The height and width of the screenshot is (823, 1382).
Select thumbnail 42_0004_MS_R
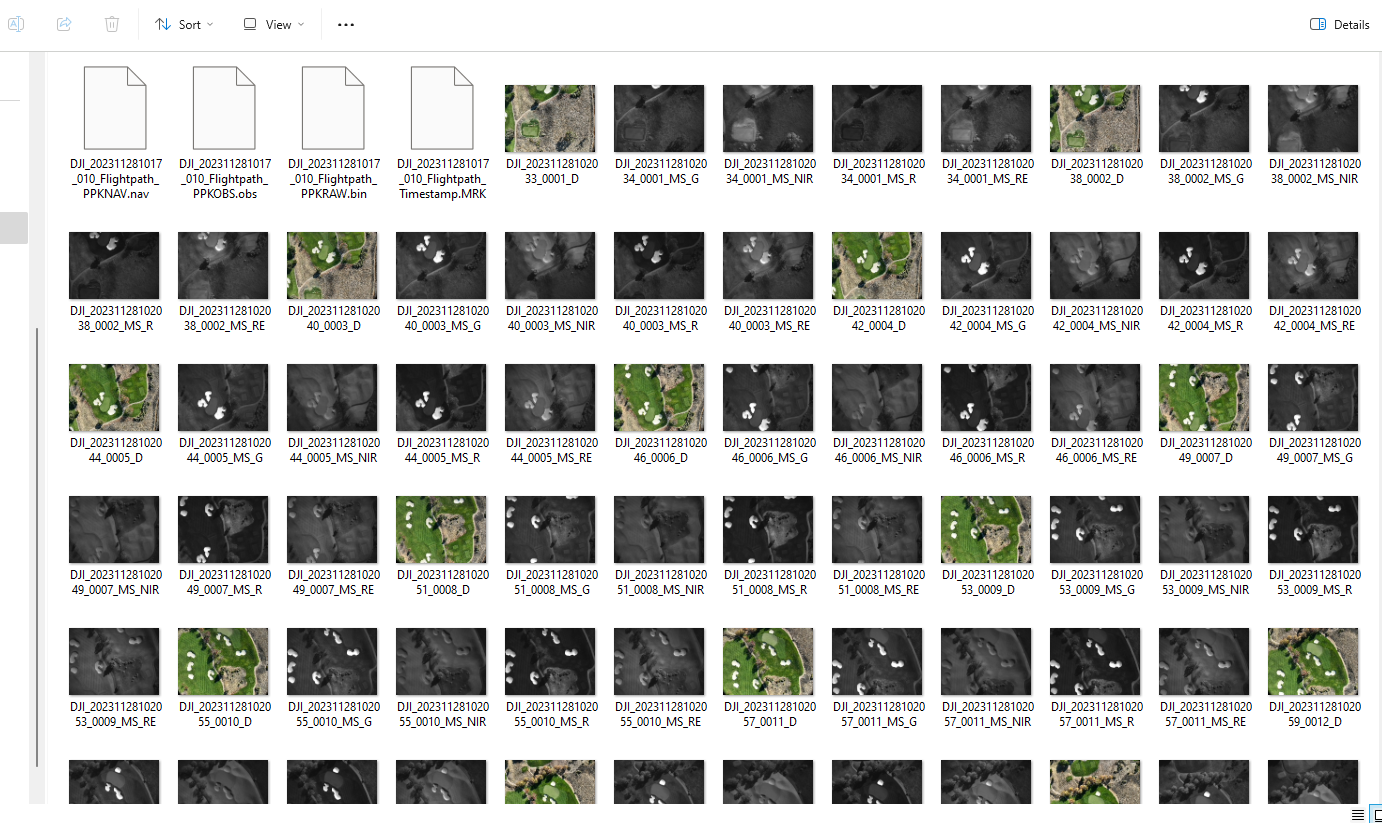[x=1204, y=266]
